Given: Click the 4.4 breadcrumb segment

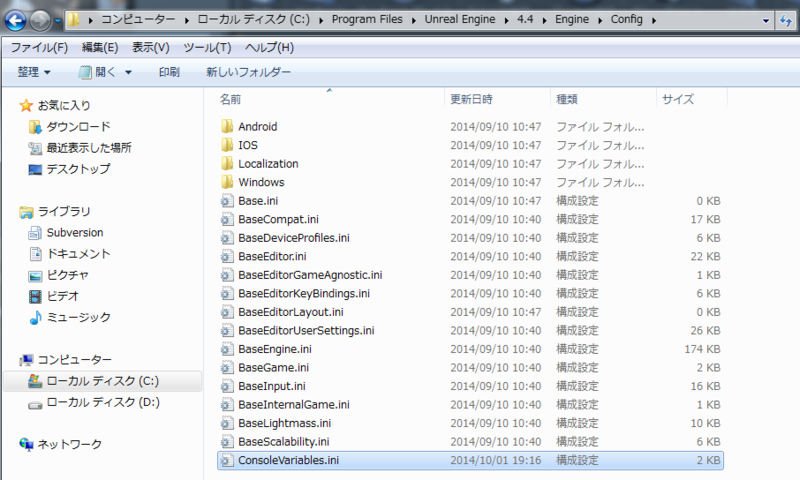Looking at the screenshot, I should pyautogui.click(x=525, y=19).
